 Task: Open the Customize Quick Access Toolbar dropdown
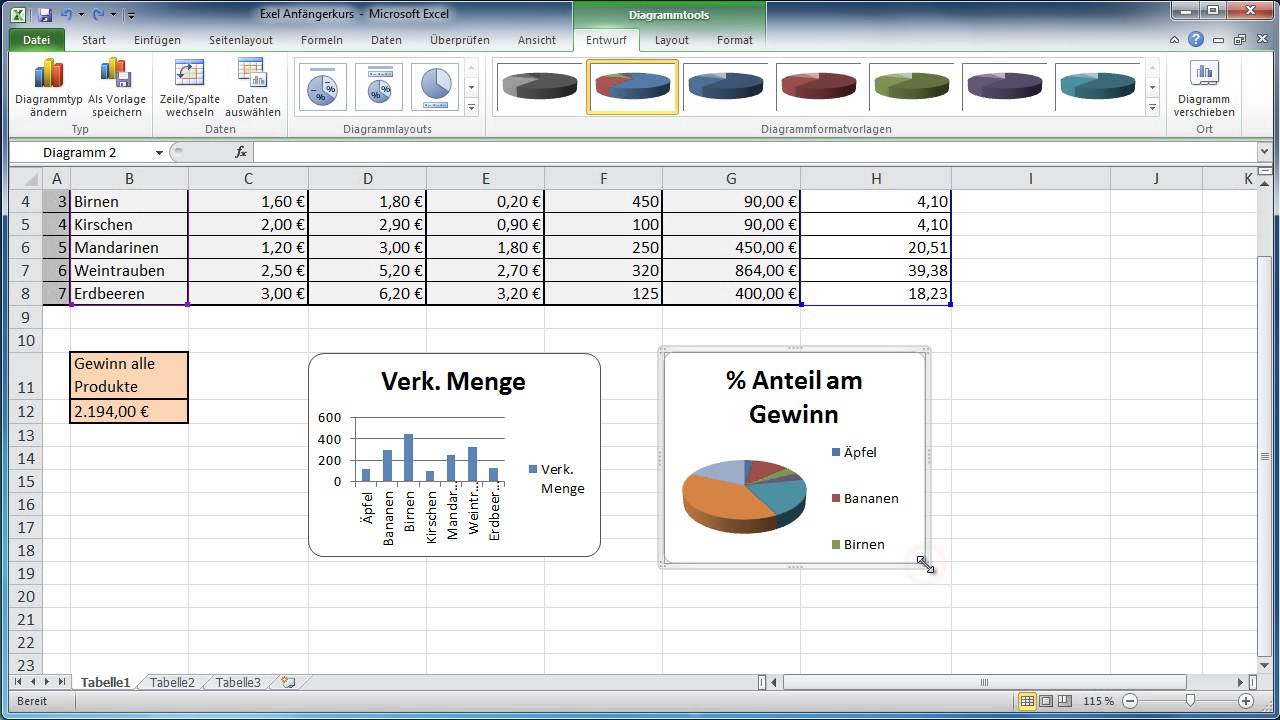[x=132, y=15]
